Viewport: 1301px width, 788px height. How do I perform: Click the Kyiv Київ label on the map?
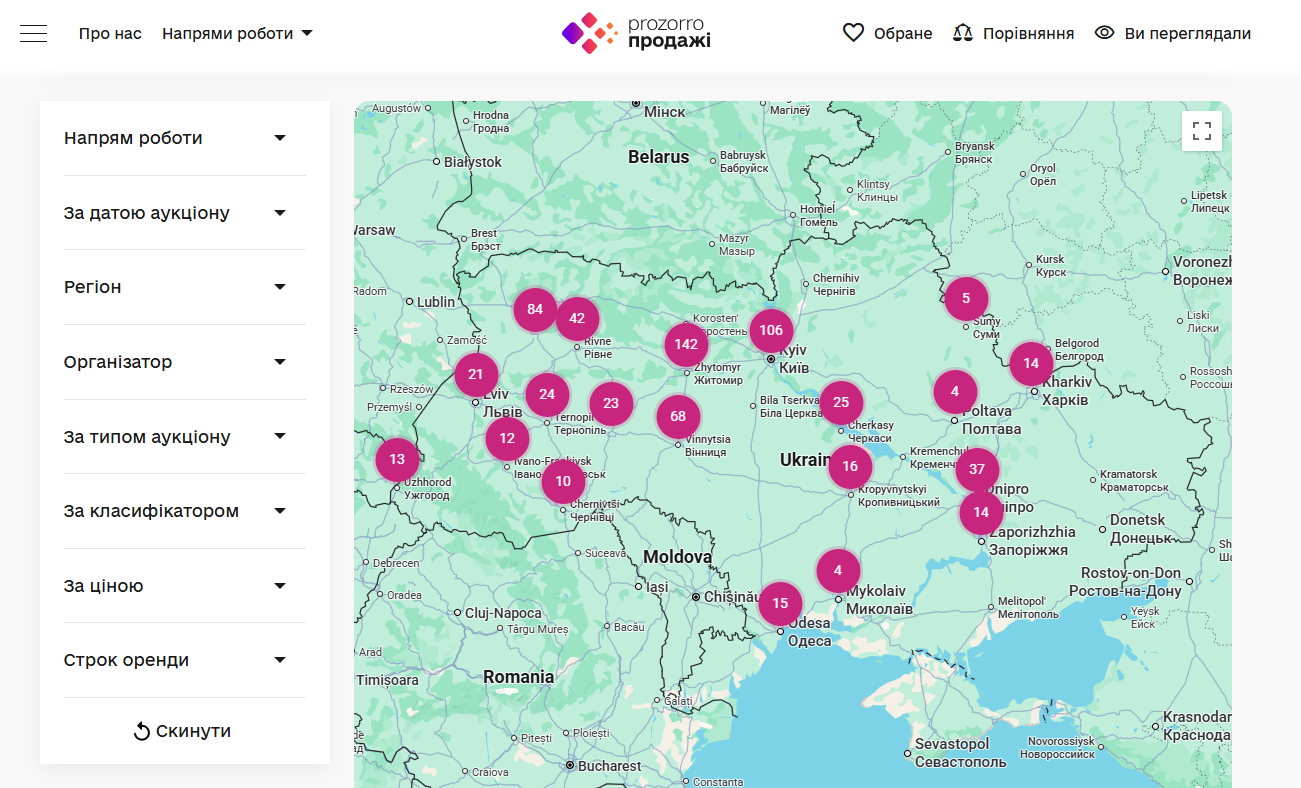click(x=793, y=360)
